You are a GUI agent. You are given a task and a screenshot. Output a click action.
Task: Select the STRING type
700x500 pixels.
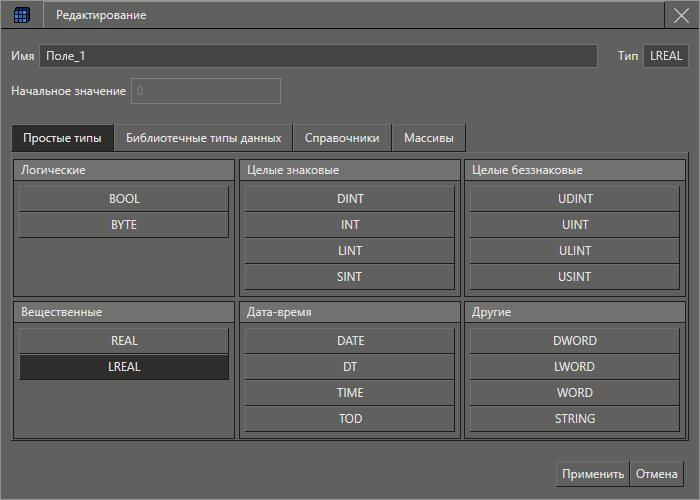tap(575, 419)
